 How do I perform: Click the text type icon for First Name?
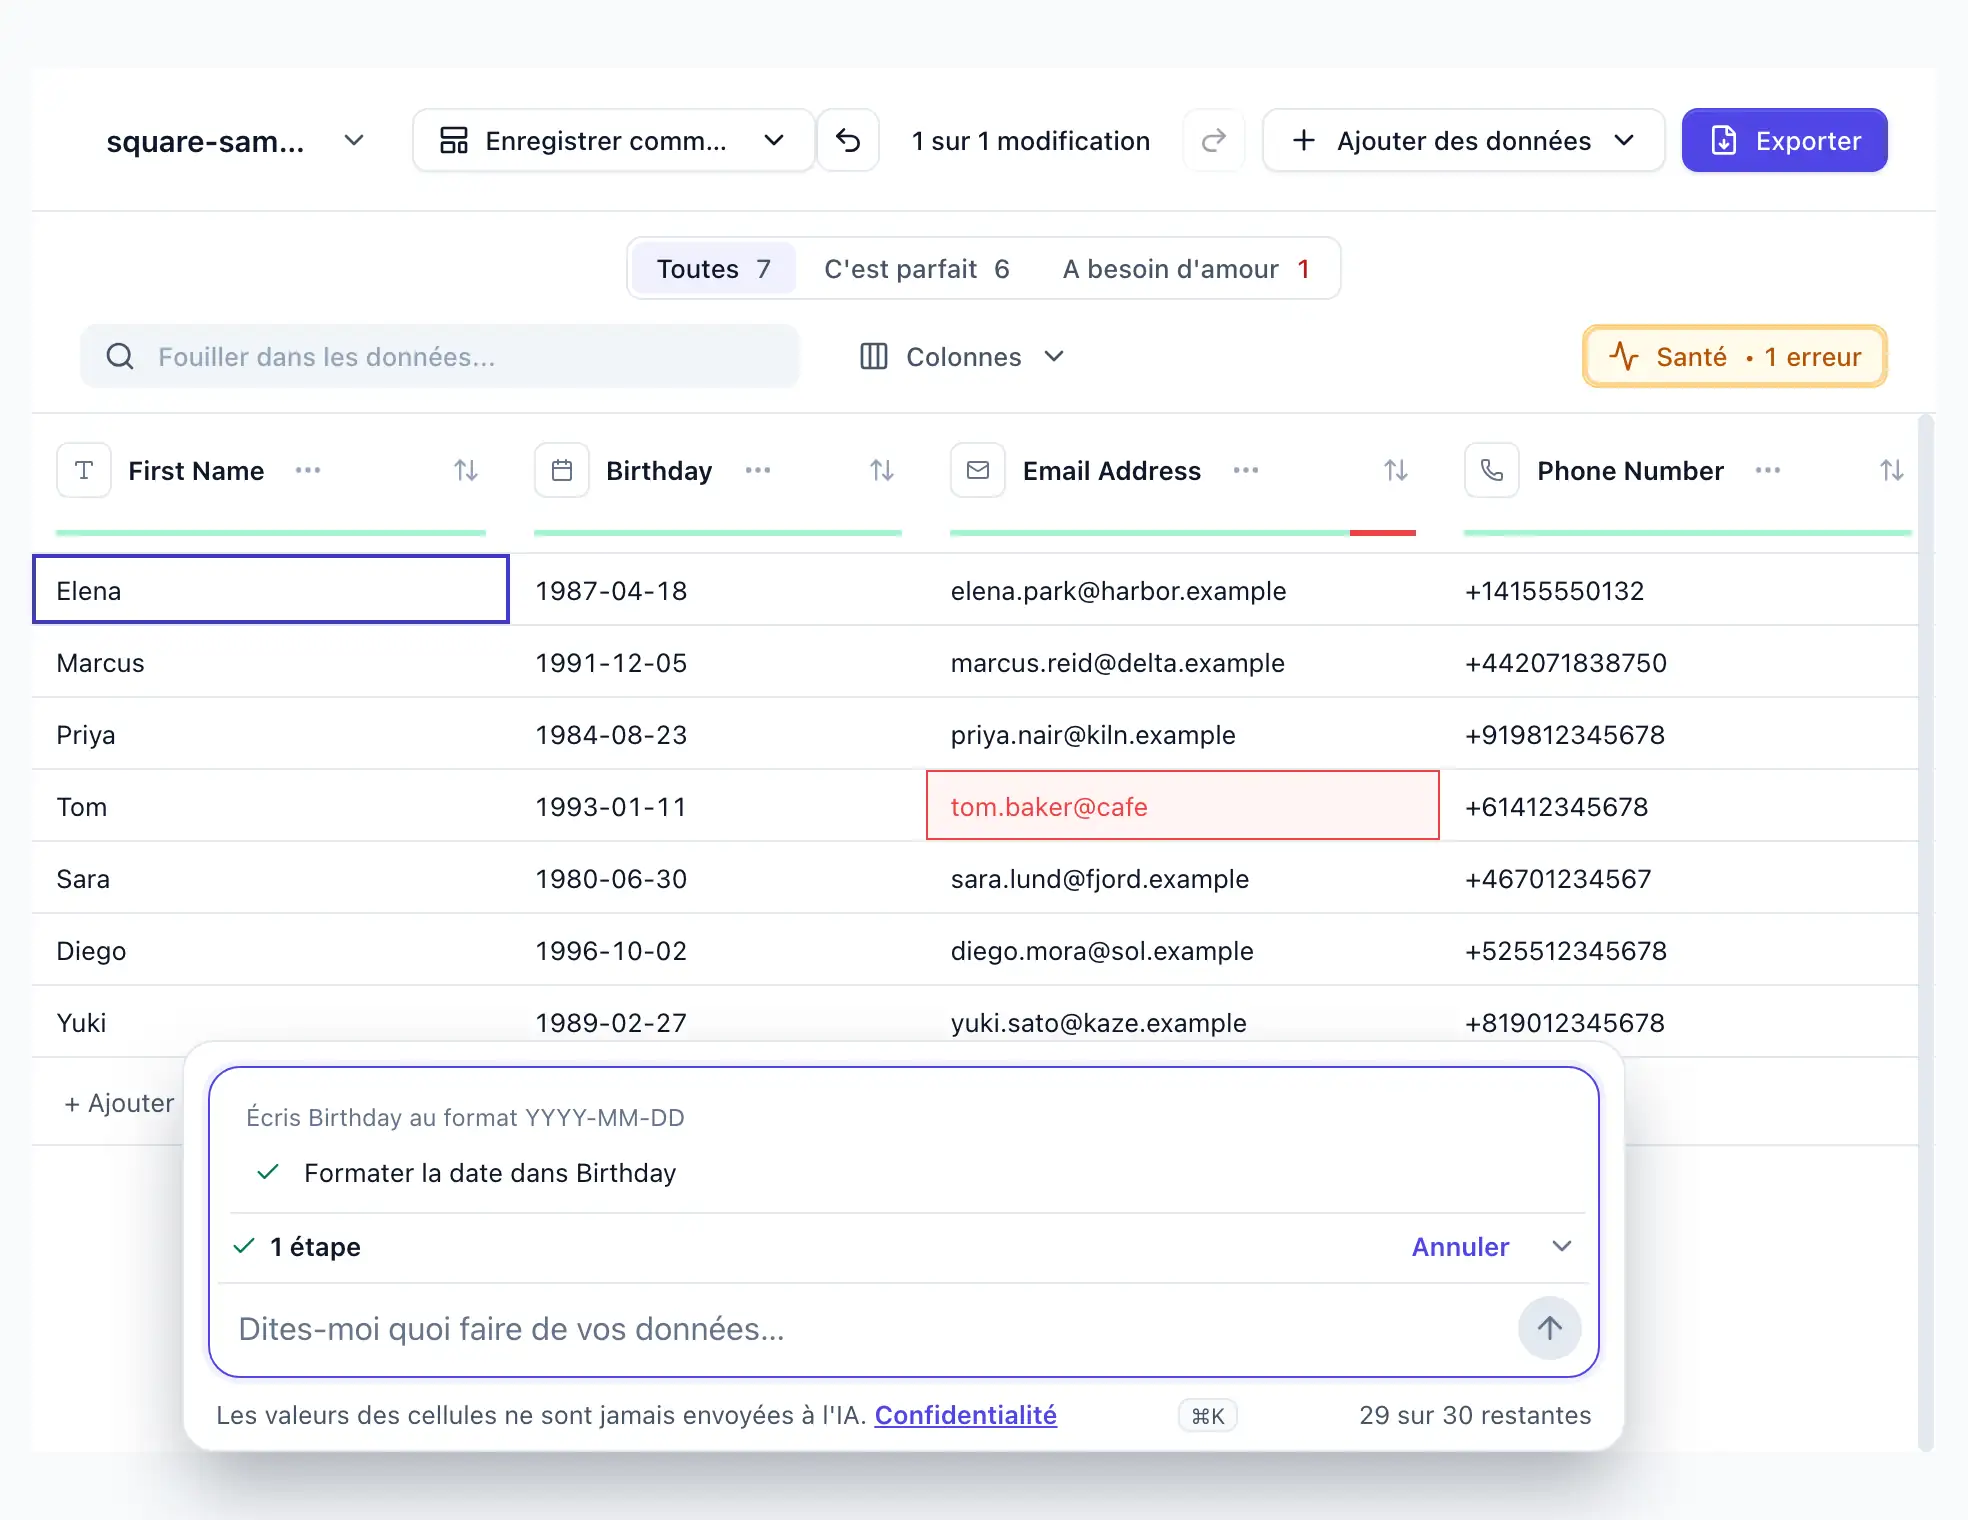pos(84,470)
